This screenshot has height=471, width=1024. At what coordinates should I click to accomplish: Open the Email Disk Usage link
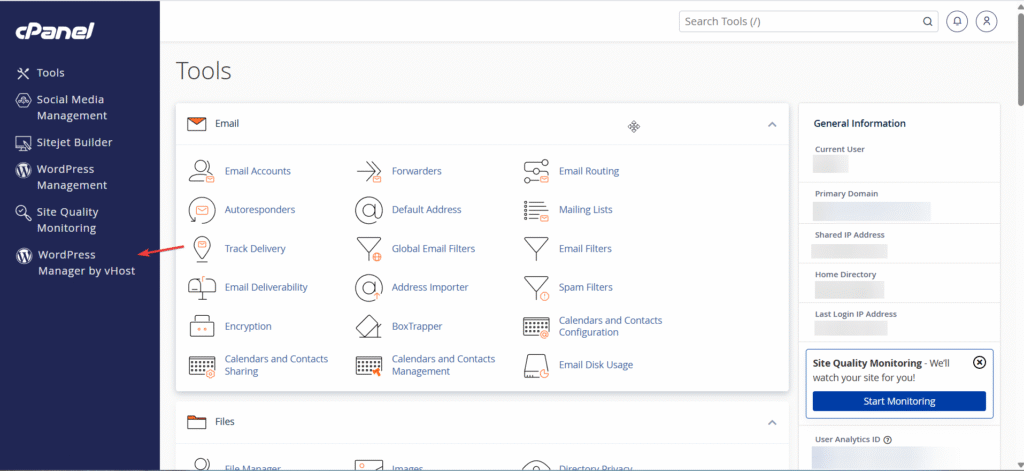tap(596, 365)
